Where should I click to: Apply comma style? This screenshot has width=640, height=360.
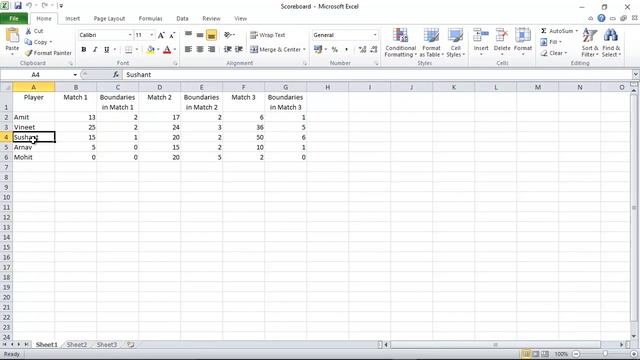tap(347, 49)
